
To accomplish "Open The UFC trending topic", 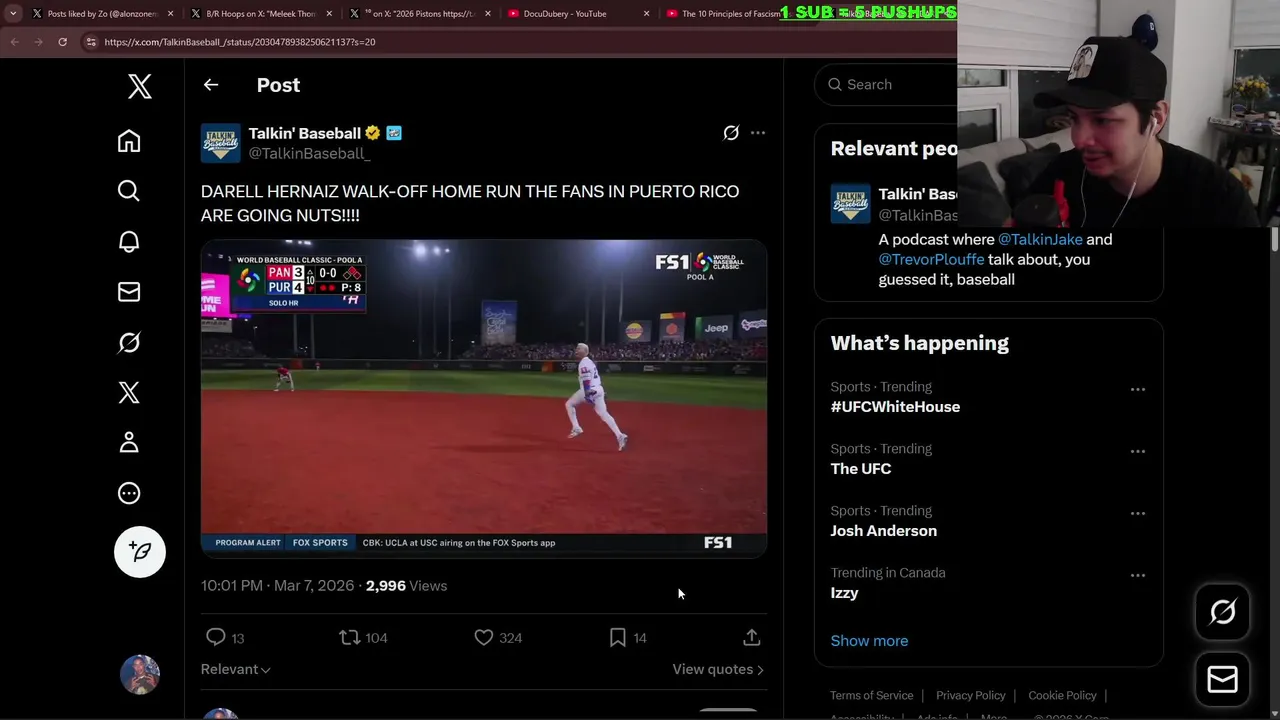I will tap(860, 469).
